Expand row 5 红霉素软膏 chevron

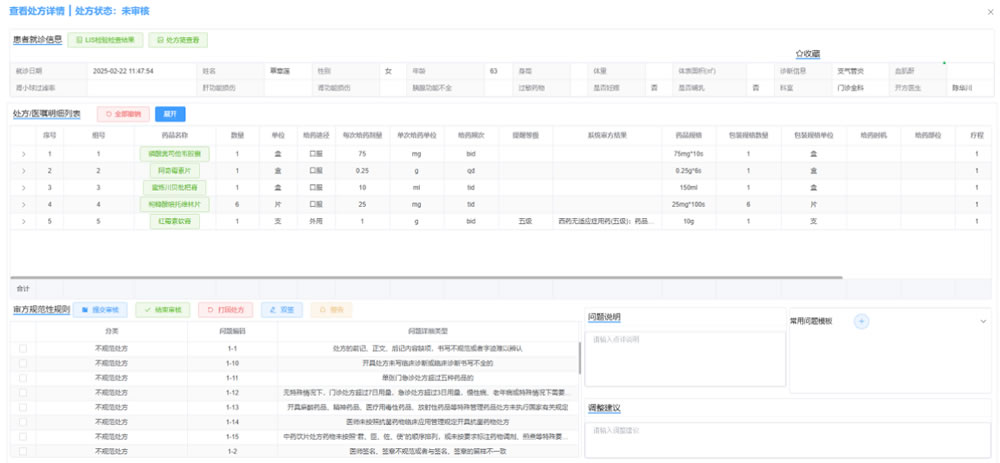pyautogui.click(x=23, y=221)
